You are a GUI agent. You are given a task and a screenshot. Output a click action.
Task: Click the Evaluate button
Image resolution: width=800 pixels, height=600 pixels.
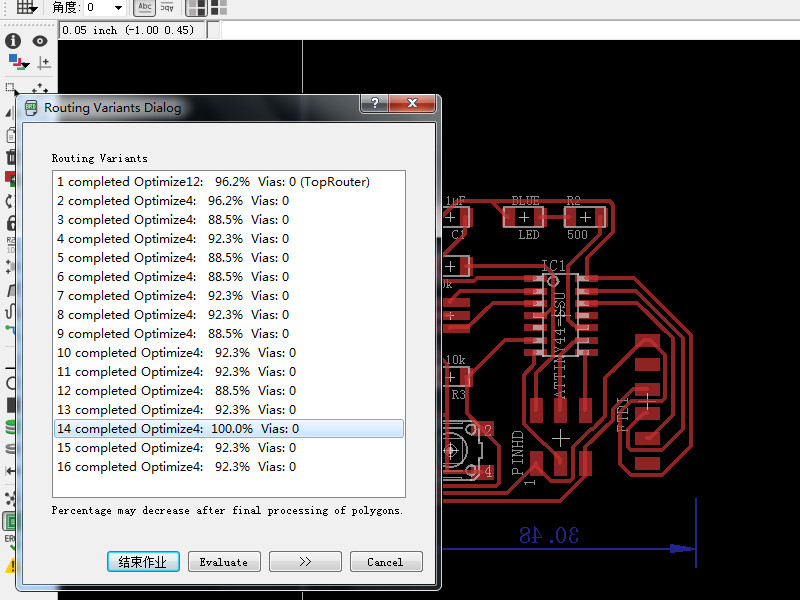point(224,562)
